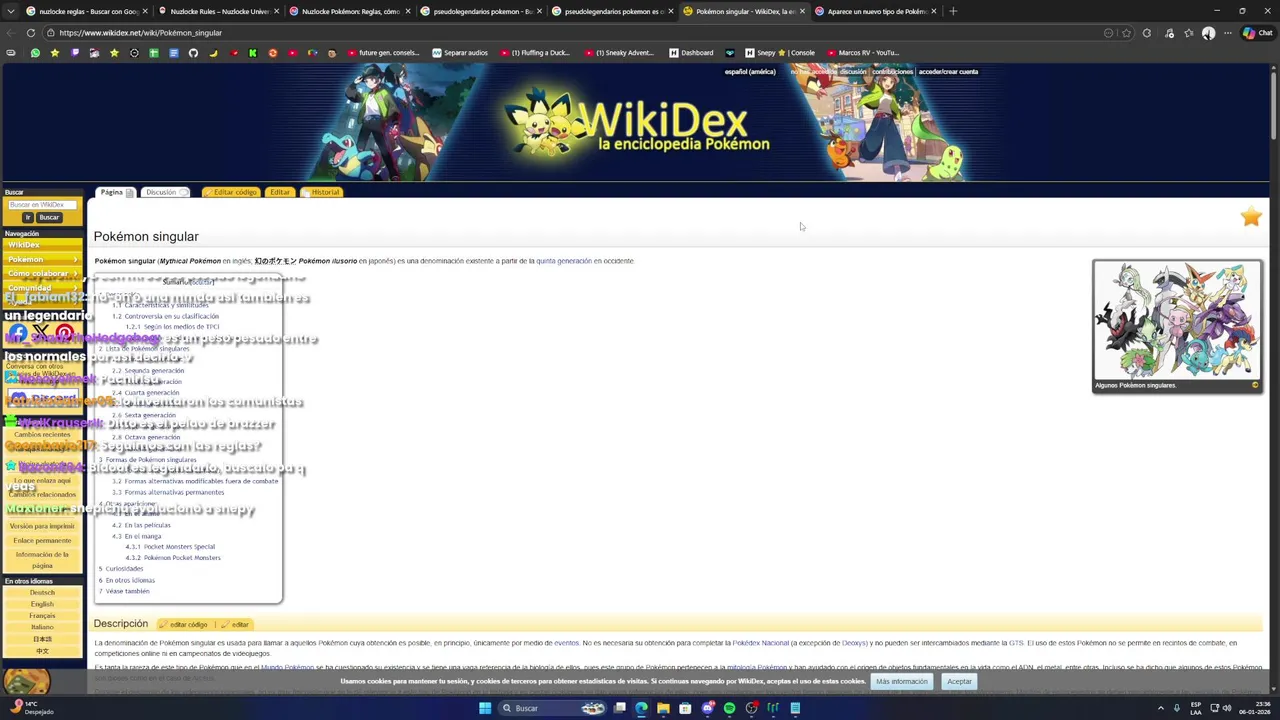Click the 'Ir' search button
Image resolution: width=1280 pixels, height=720 pixels.
pyautogui.click(x=28, y=217)
